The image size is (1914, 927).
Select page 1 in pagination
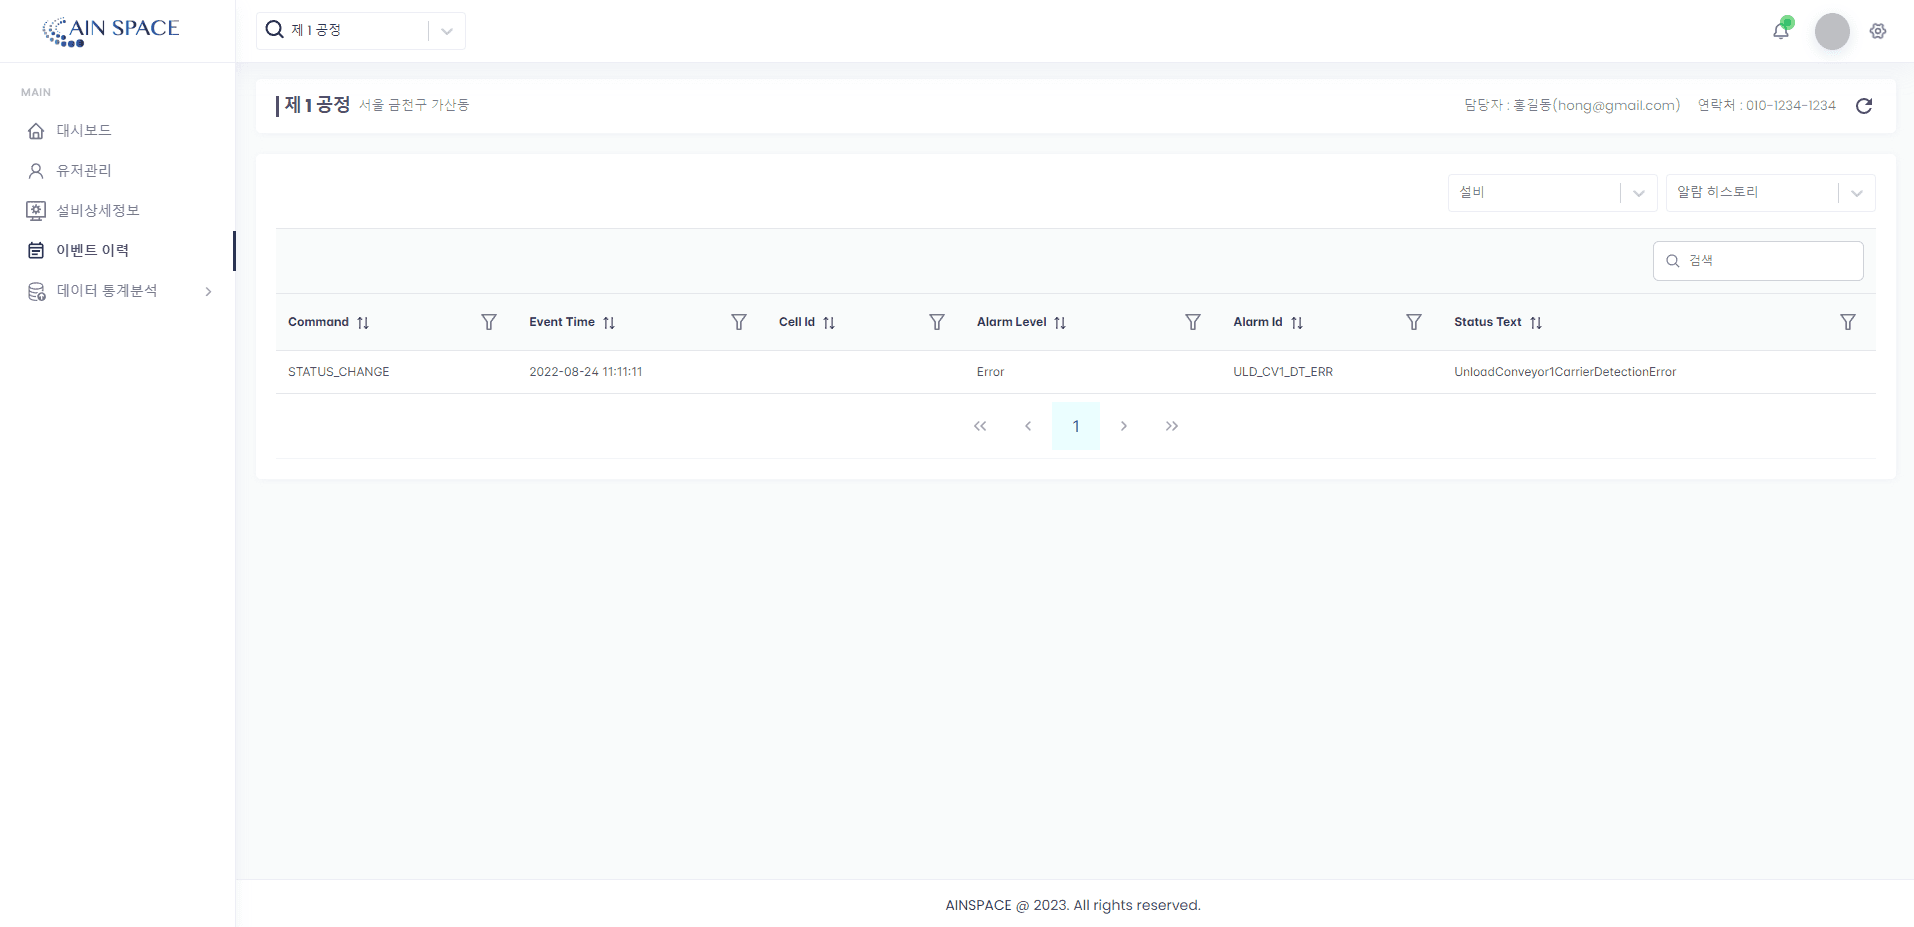(1076, 426)
